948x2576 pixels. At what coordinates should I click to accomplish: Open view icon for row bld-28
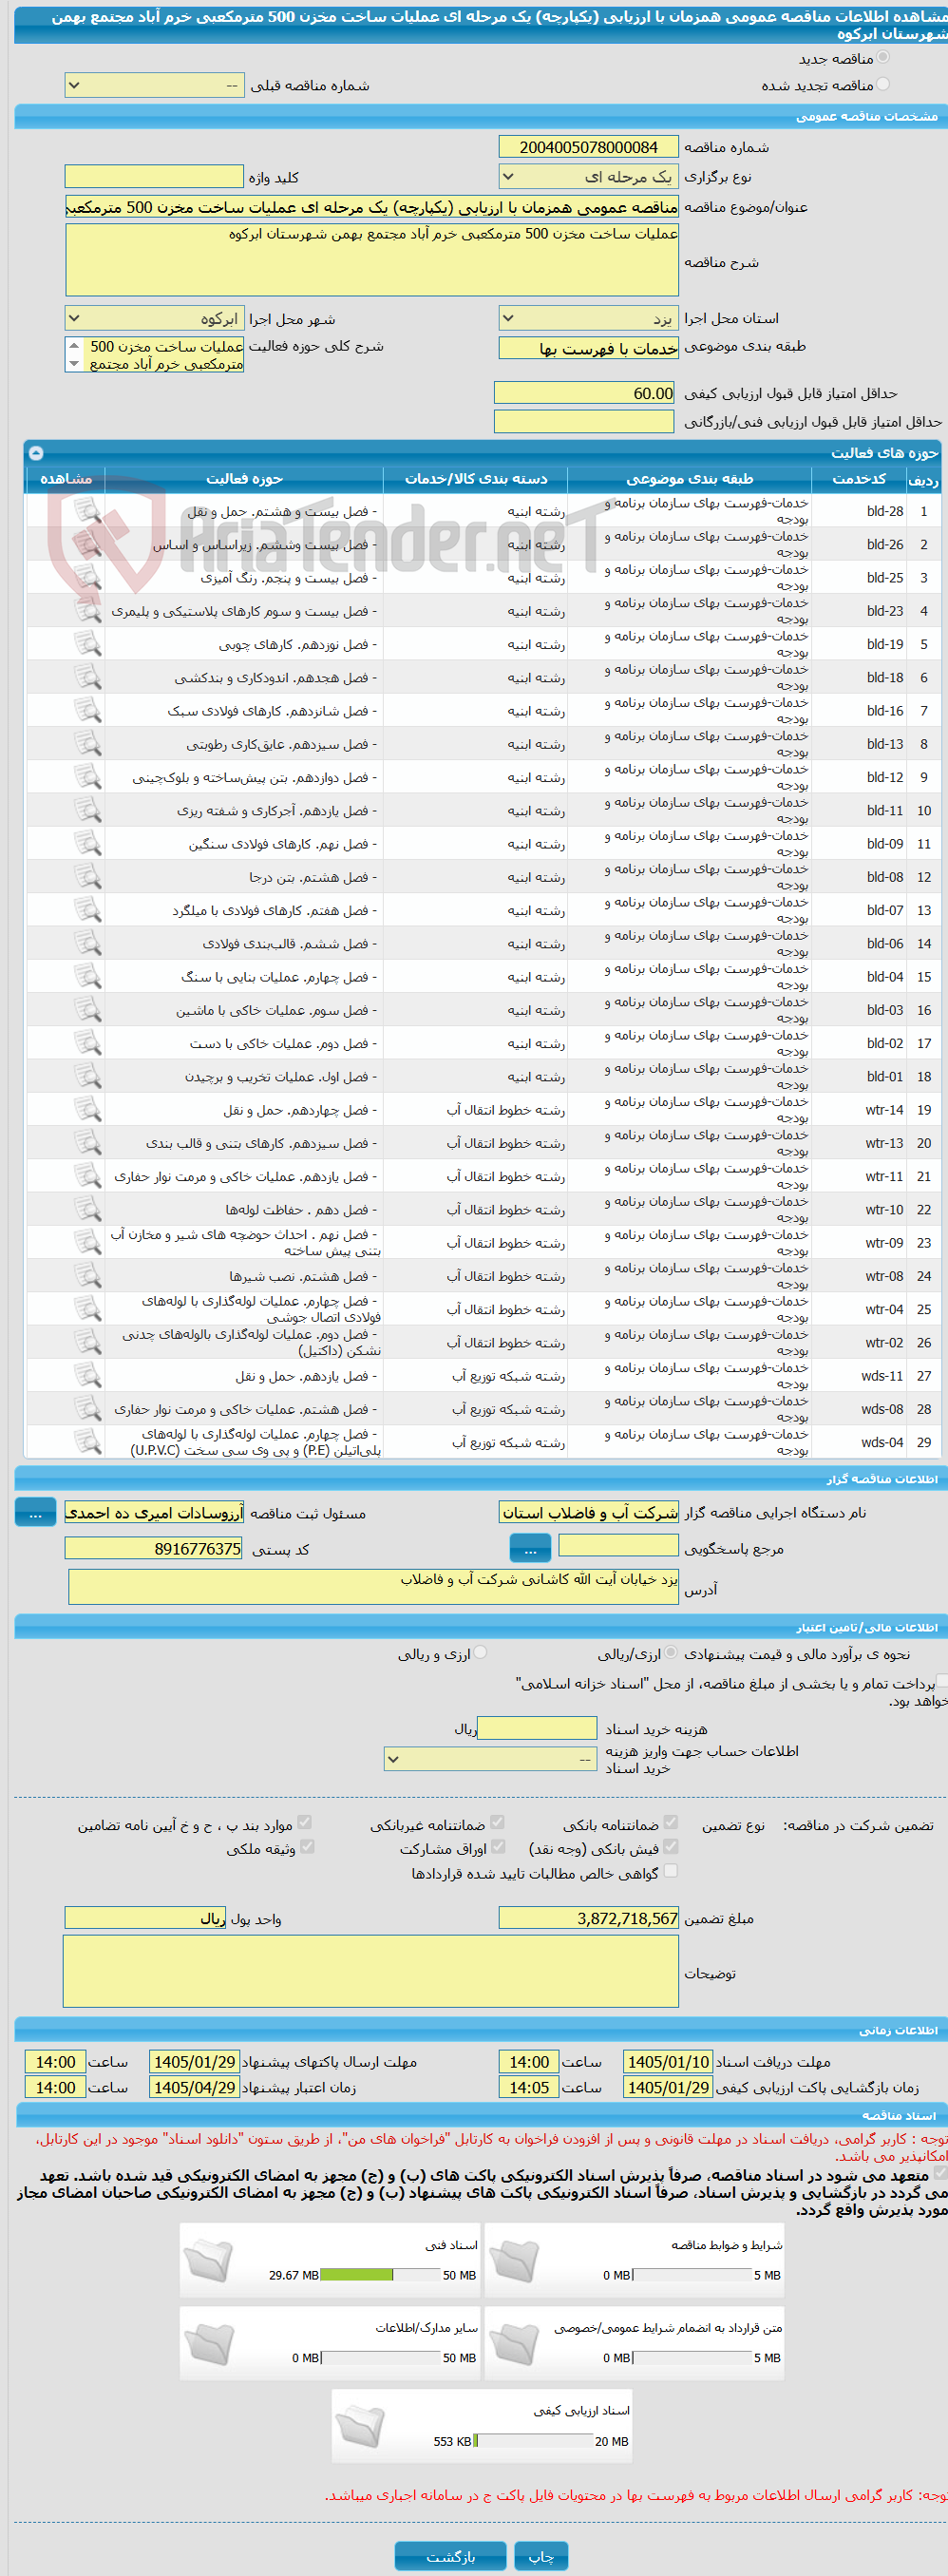[x=88, y=511]
